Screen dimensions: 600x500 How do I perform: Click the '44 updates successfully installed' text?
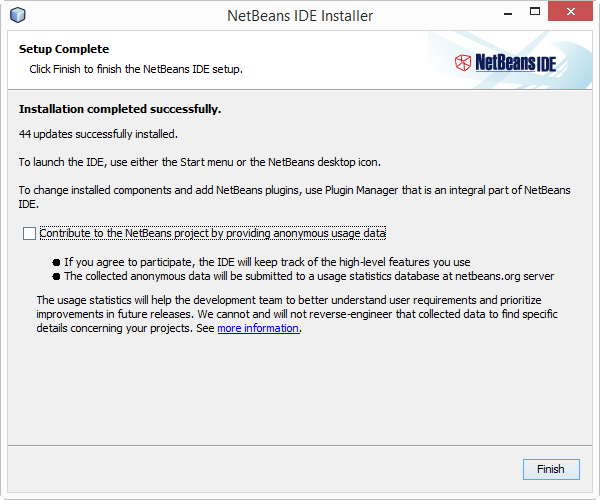point(98,134)
